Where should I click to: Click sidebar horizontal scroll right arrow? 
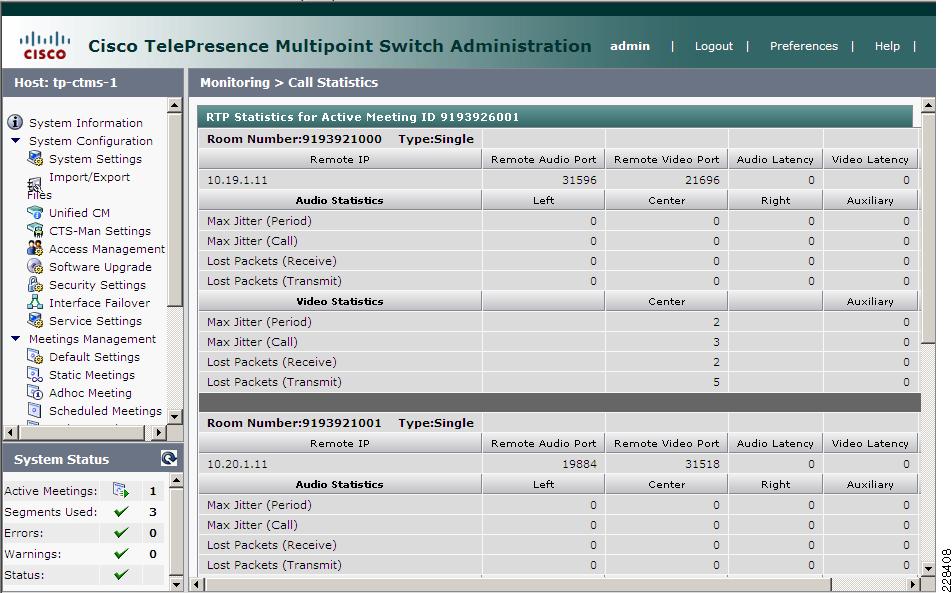[158, 432]
